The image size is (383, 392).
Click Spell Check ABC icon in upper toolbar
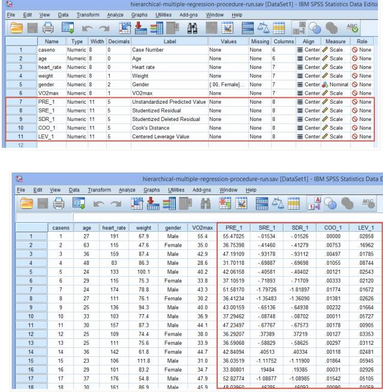click(352, 28)
